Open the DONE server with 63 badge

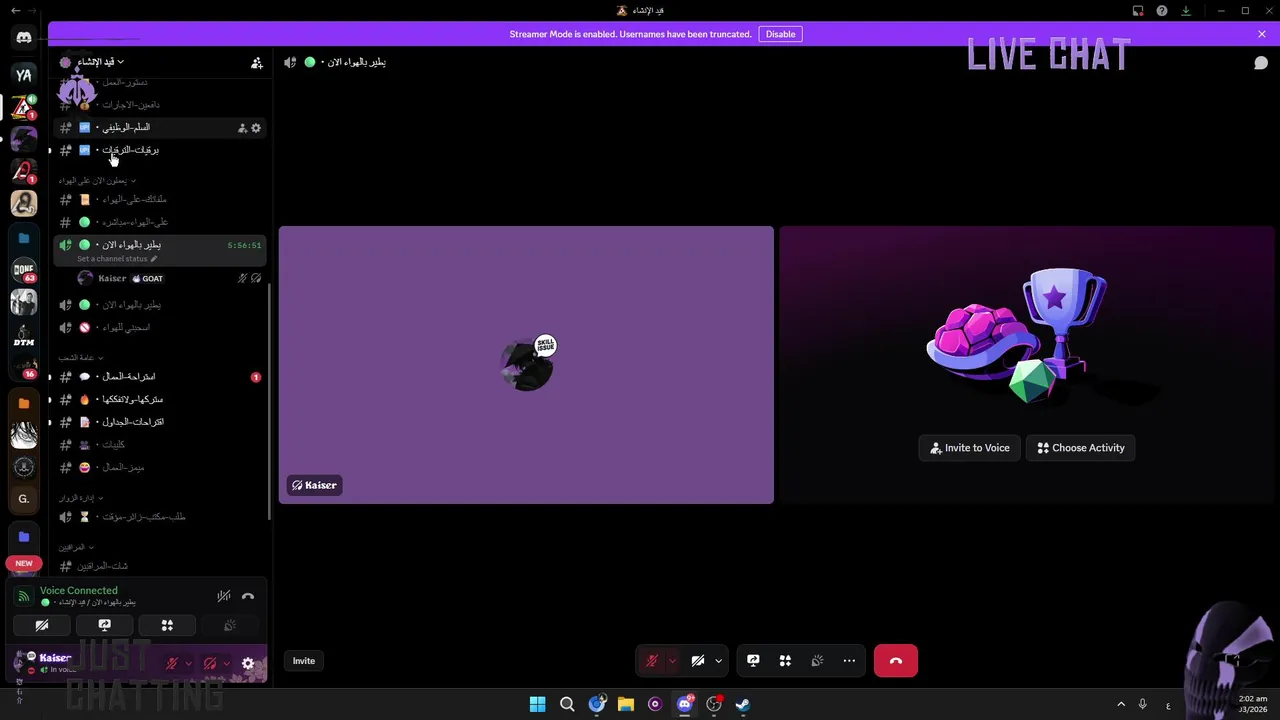[x=24, y=270]
